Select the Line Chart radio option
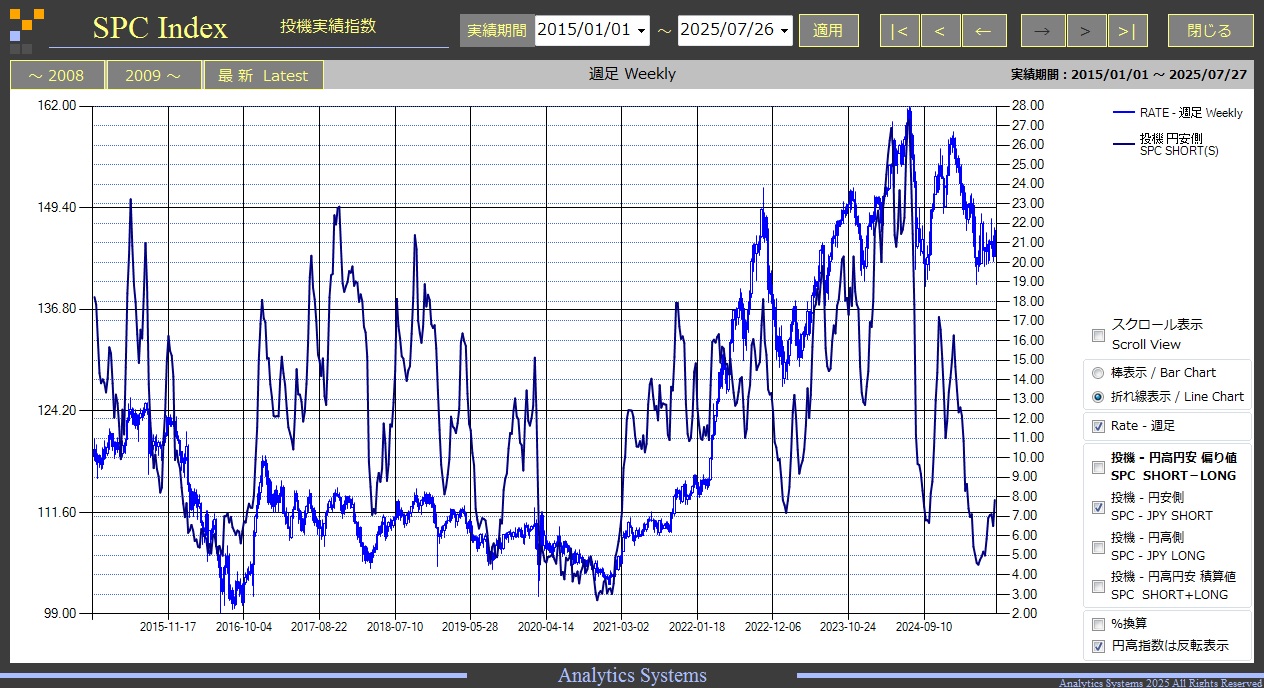1264x688 pixels. point(1099,397)
